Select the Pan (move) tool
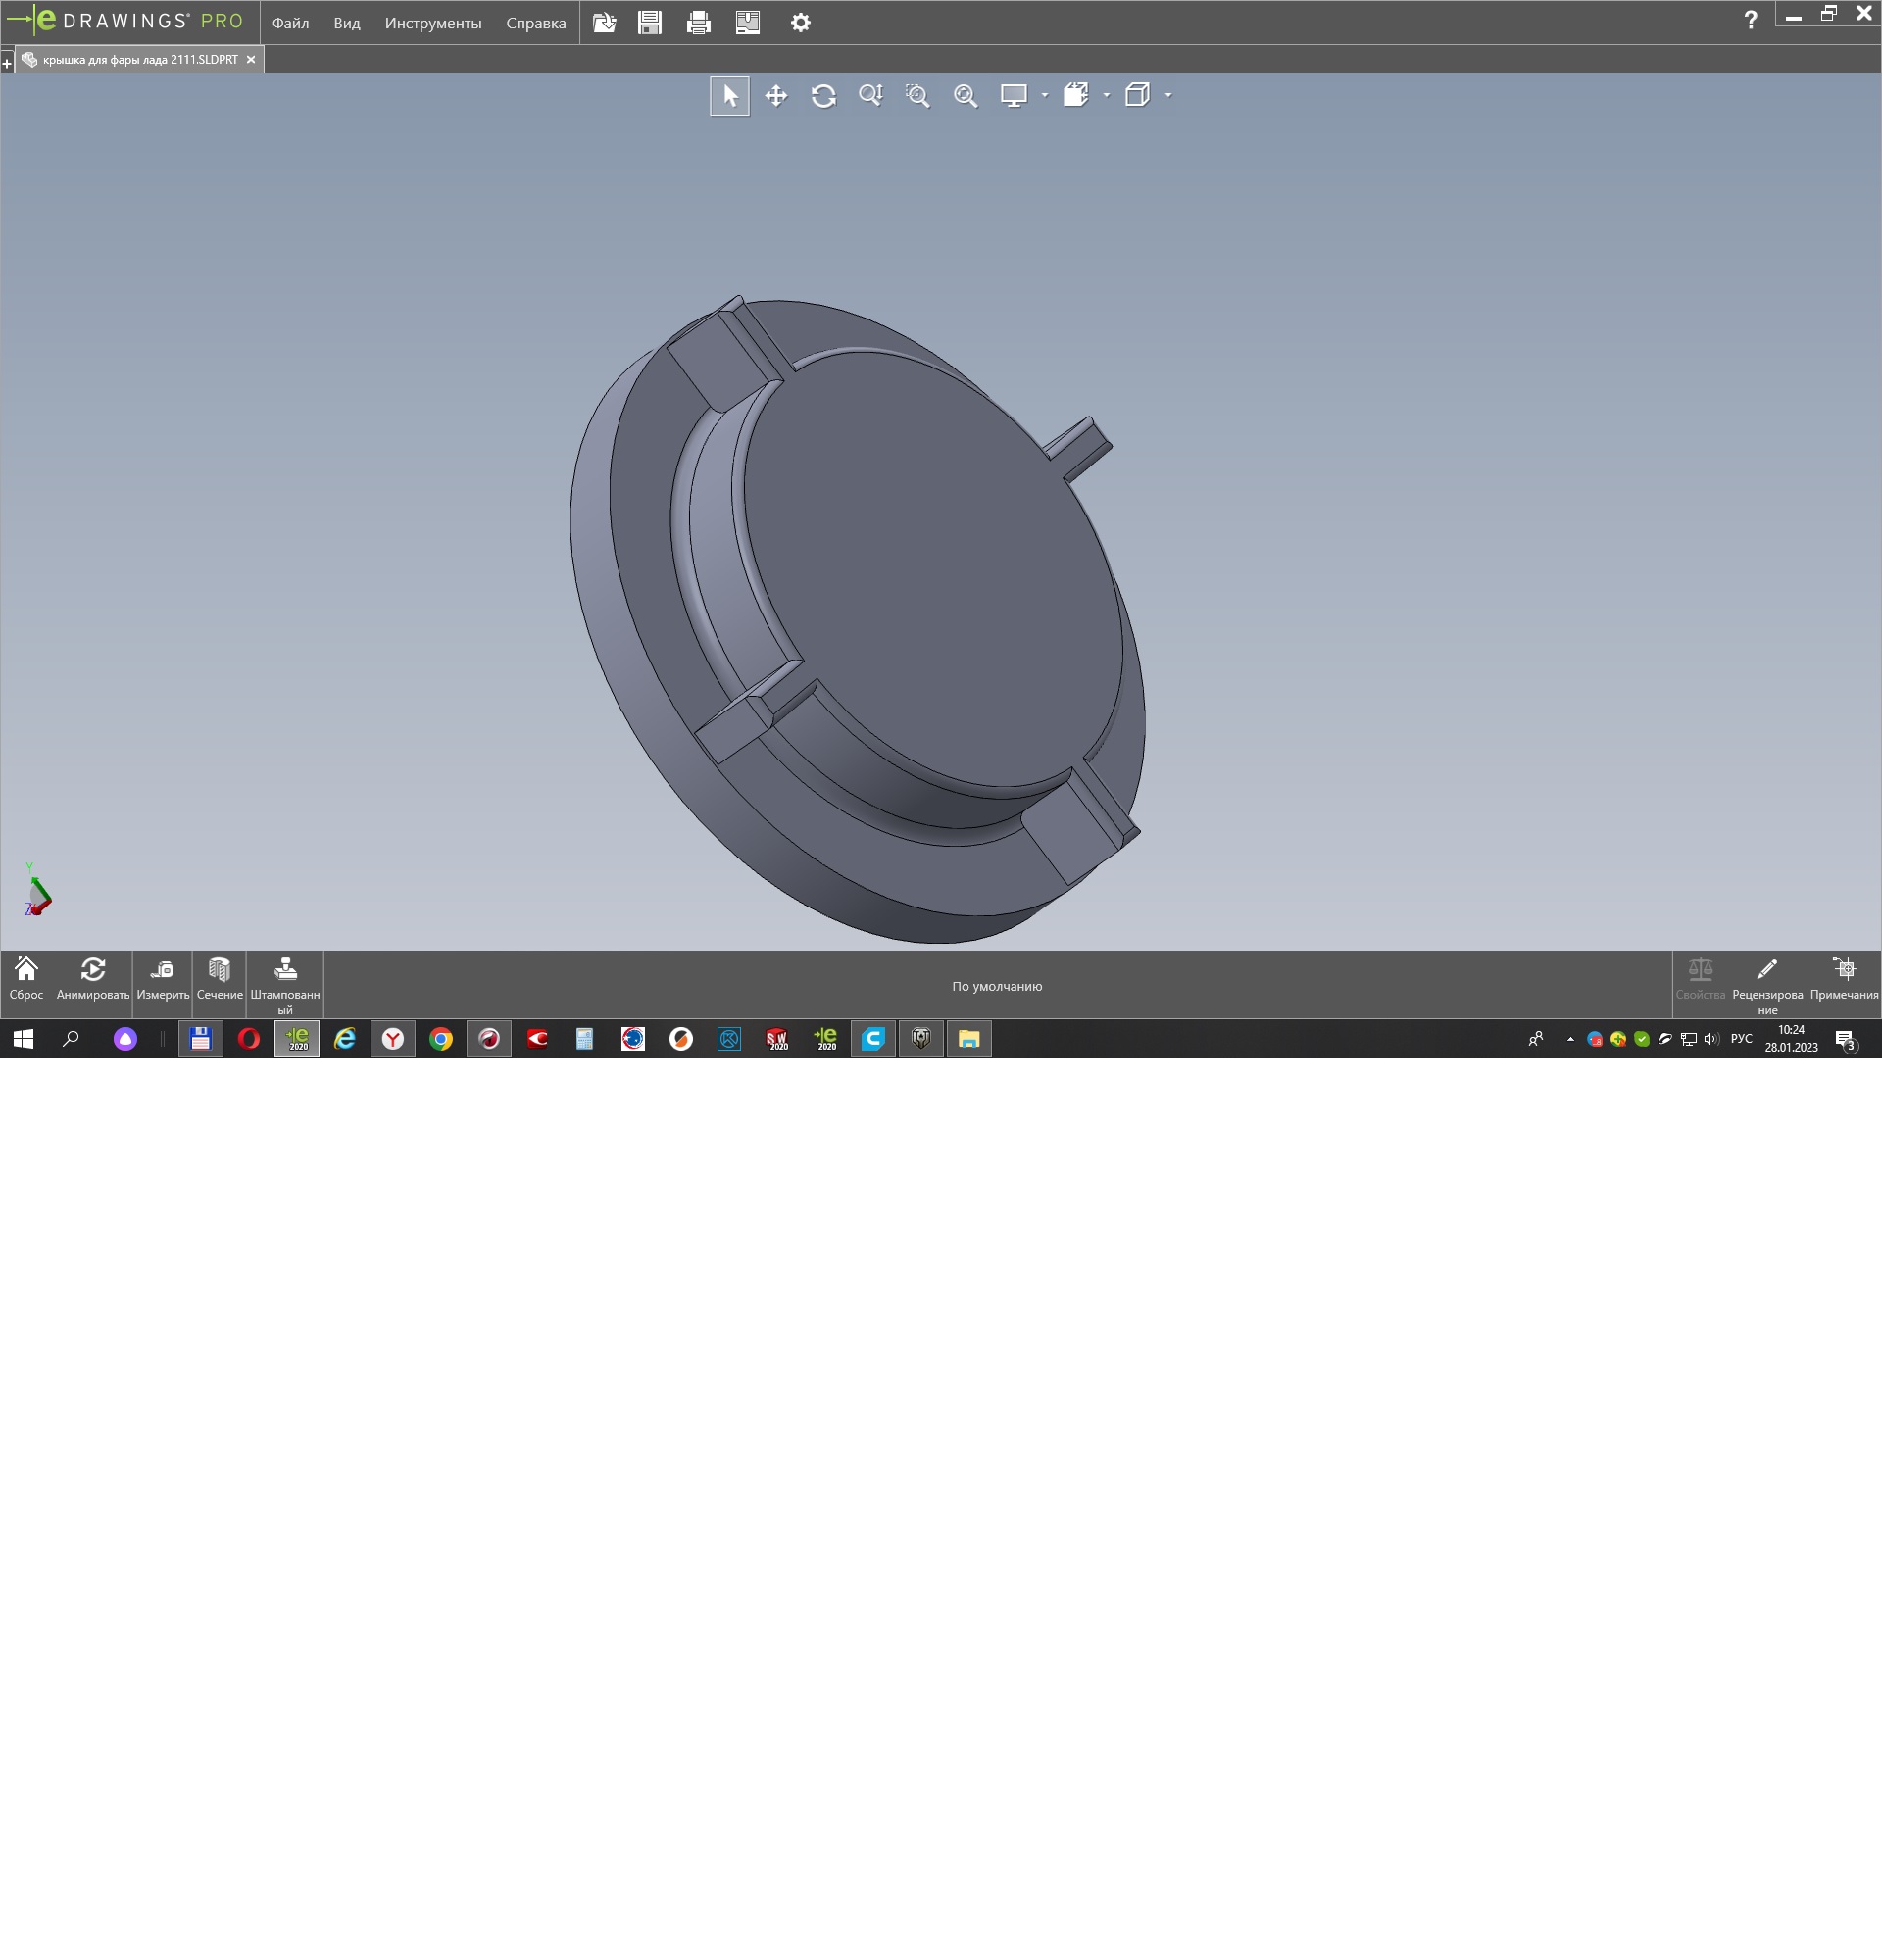The image size is (1882, 1960). coord(776,96)
